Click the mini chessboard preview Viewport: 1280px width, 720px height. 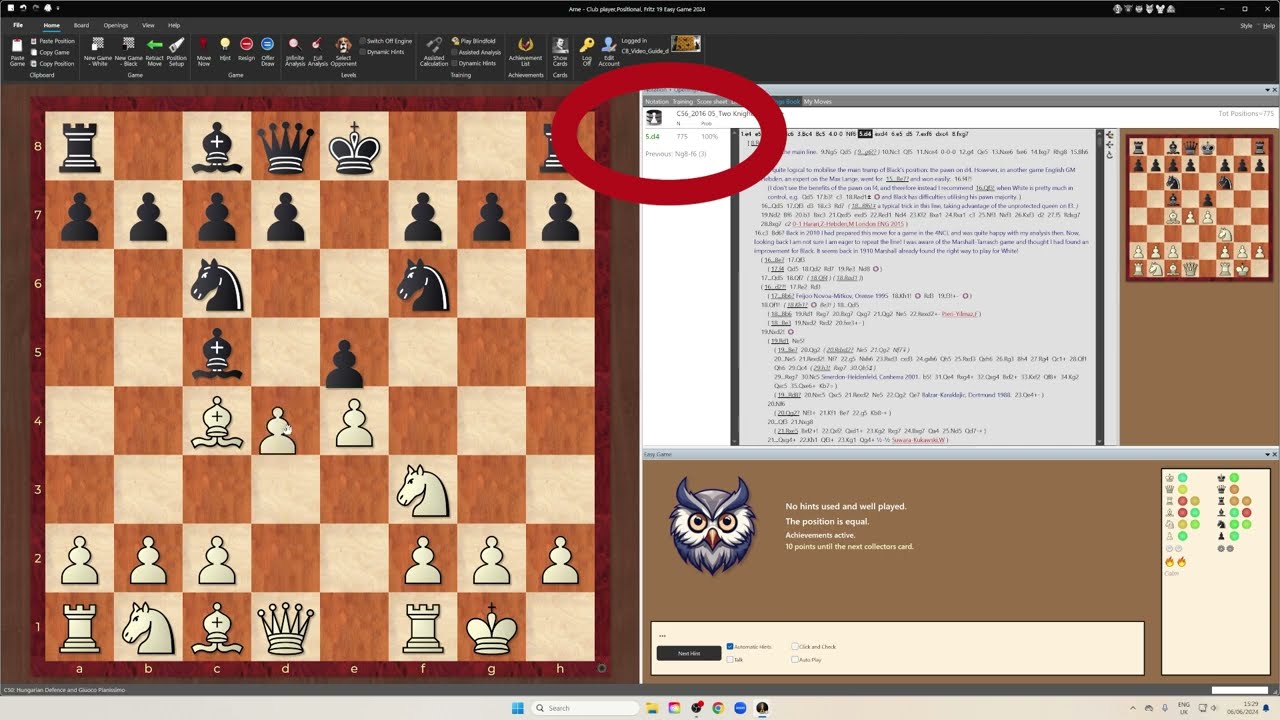point(1198,208)
